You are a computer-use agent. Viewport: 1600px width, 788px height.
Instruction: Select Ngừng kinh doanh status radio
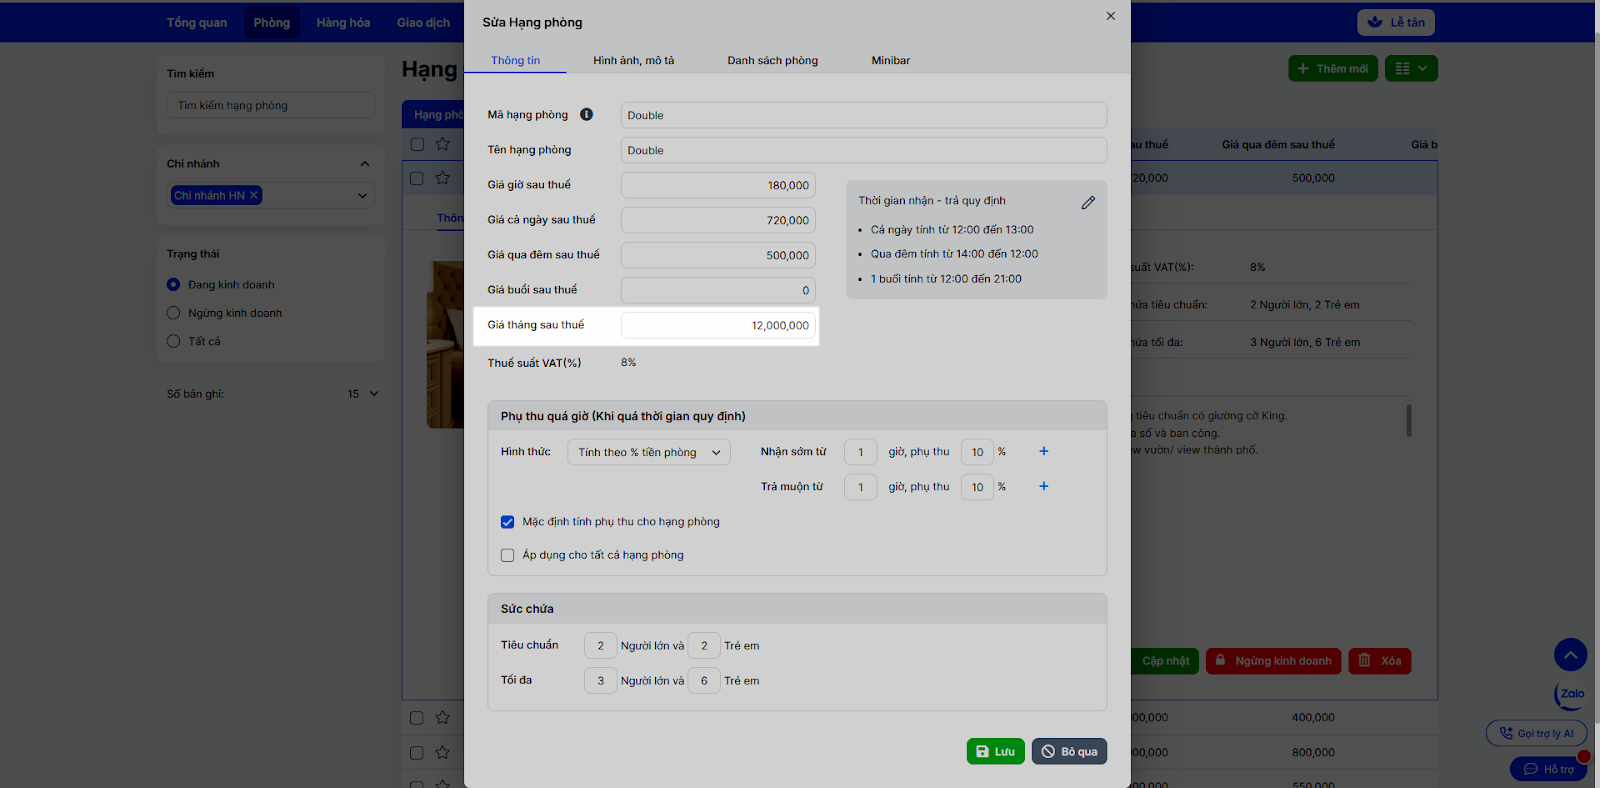[x=174, y=313]
